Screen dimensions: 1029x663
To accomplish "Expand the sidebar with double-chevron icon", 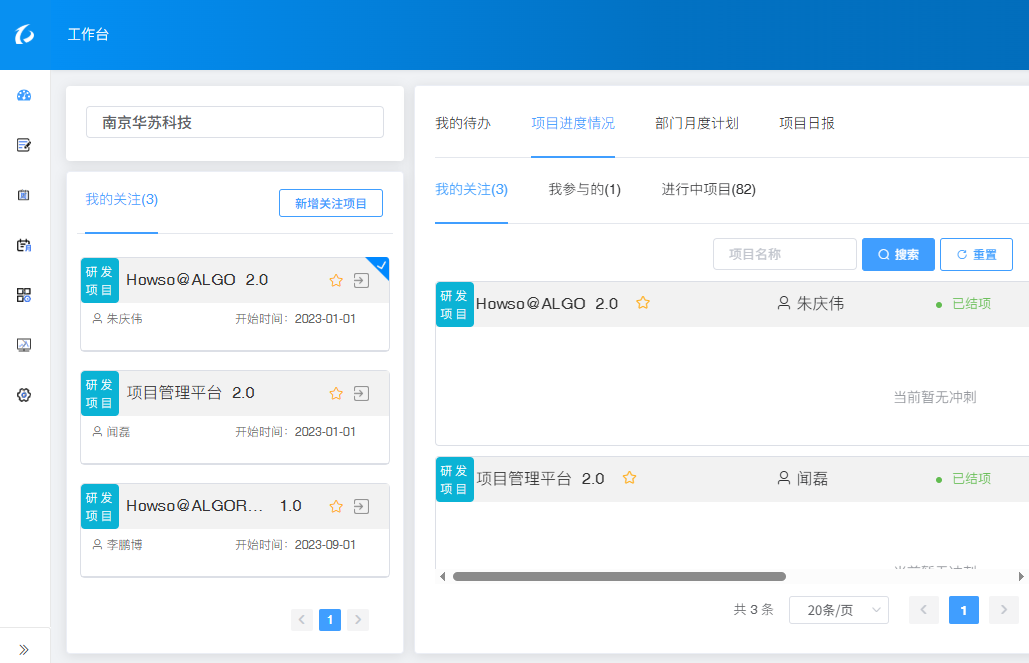I will tap(24, 649).
